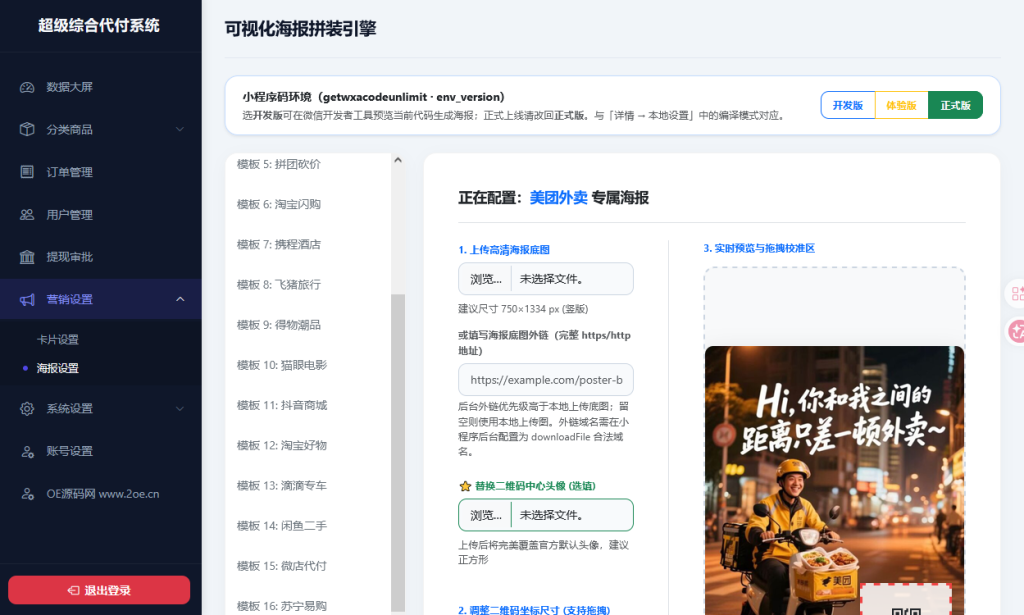The width and height of the screenshot is (1024, 615).
Task: Click the star icon beside 替换二维码中心头像
Action: pyautogui.click(x=465, y=486)
